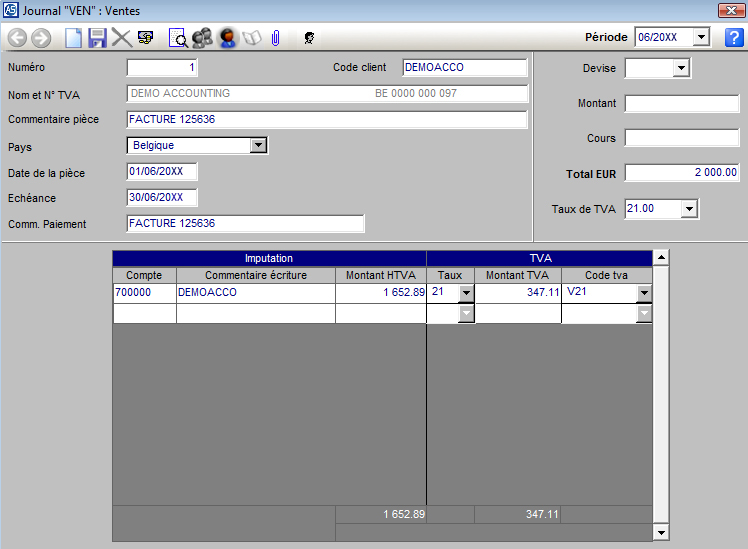Select the Montant TVA cell 347.11
The width and height of the screenshot is (748, 549).
(x=518, y=293)
